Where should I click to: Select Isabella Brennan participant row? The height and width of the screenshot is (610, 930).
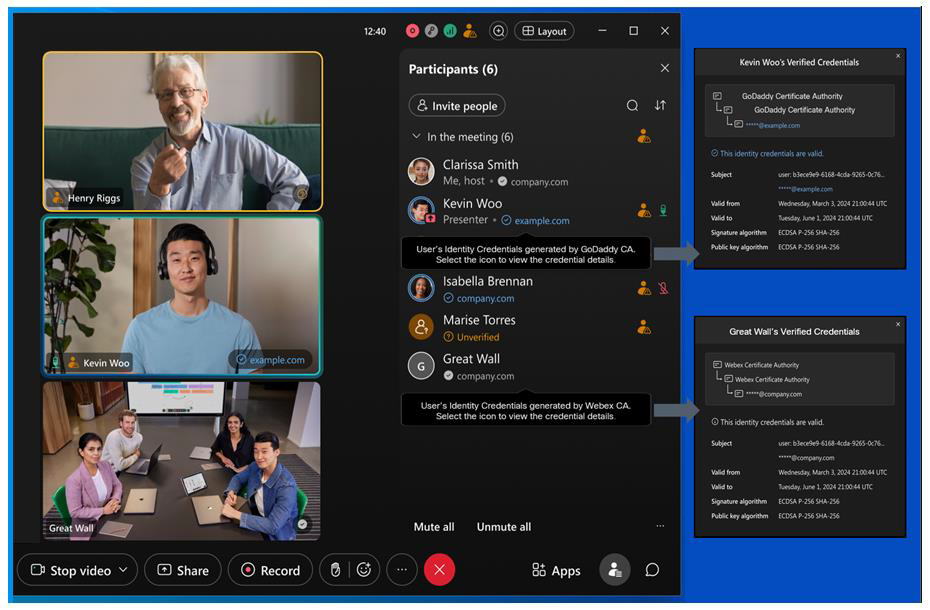point(537,289)
